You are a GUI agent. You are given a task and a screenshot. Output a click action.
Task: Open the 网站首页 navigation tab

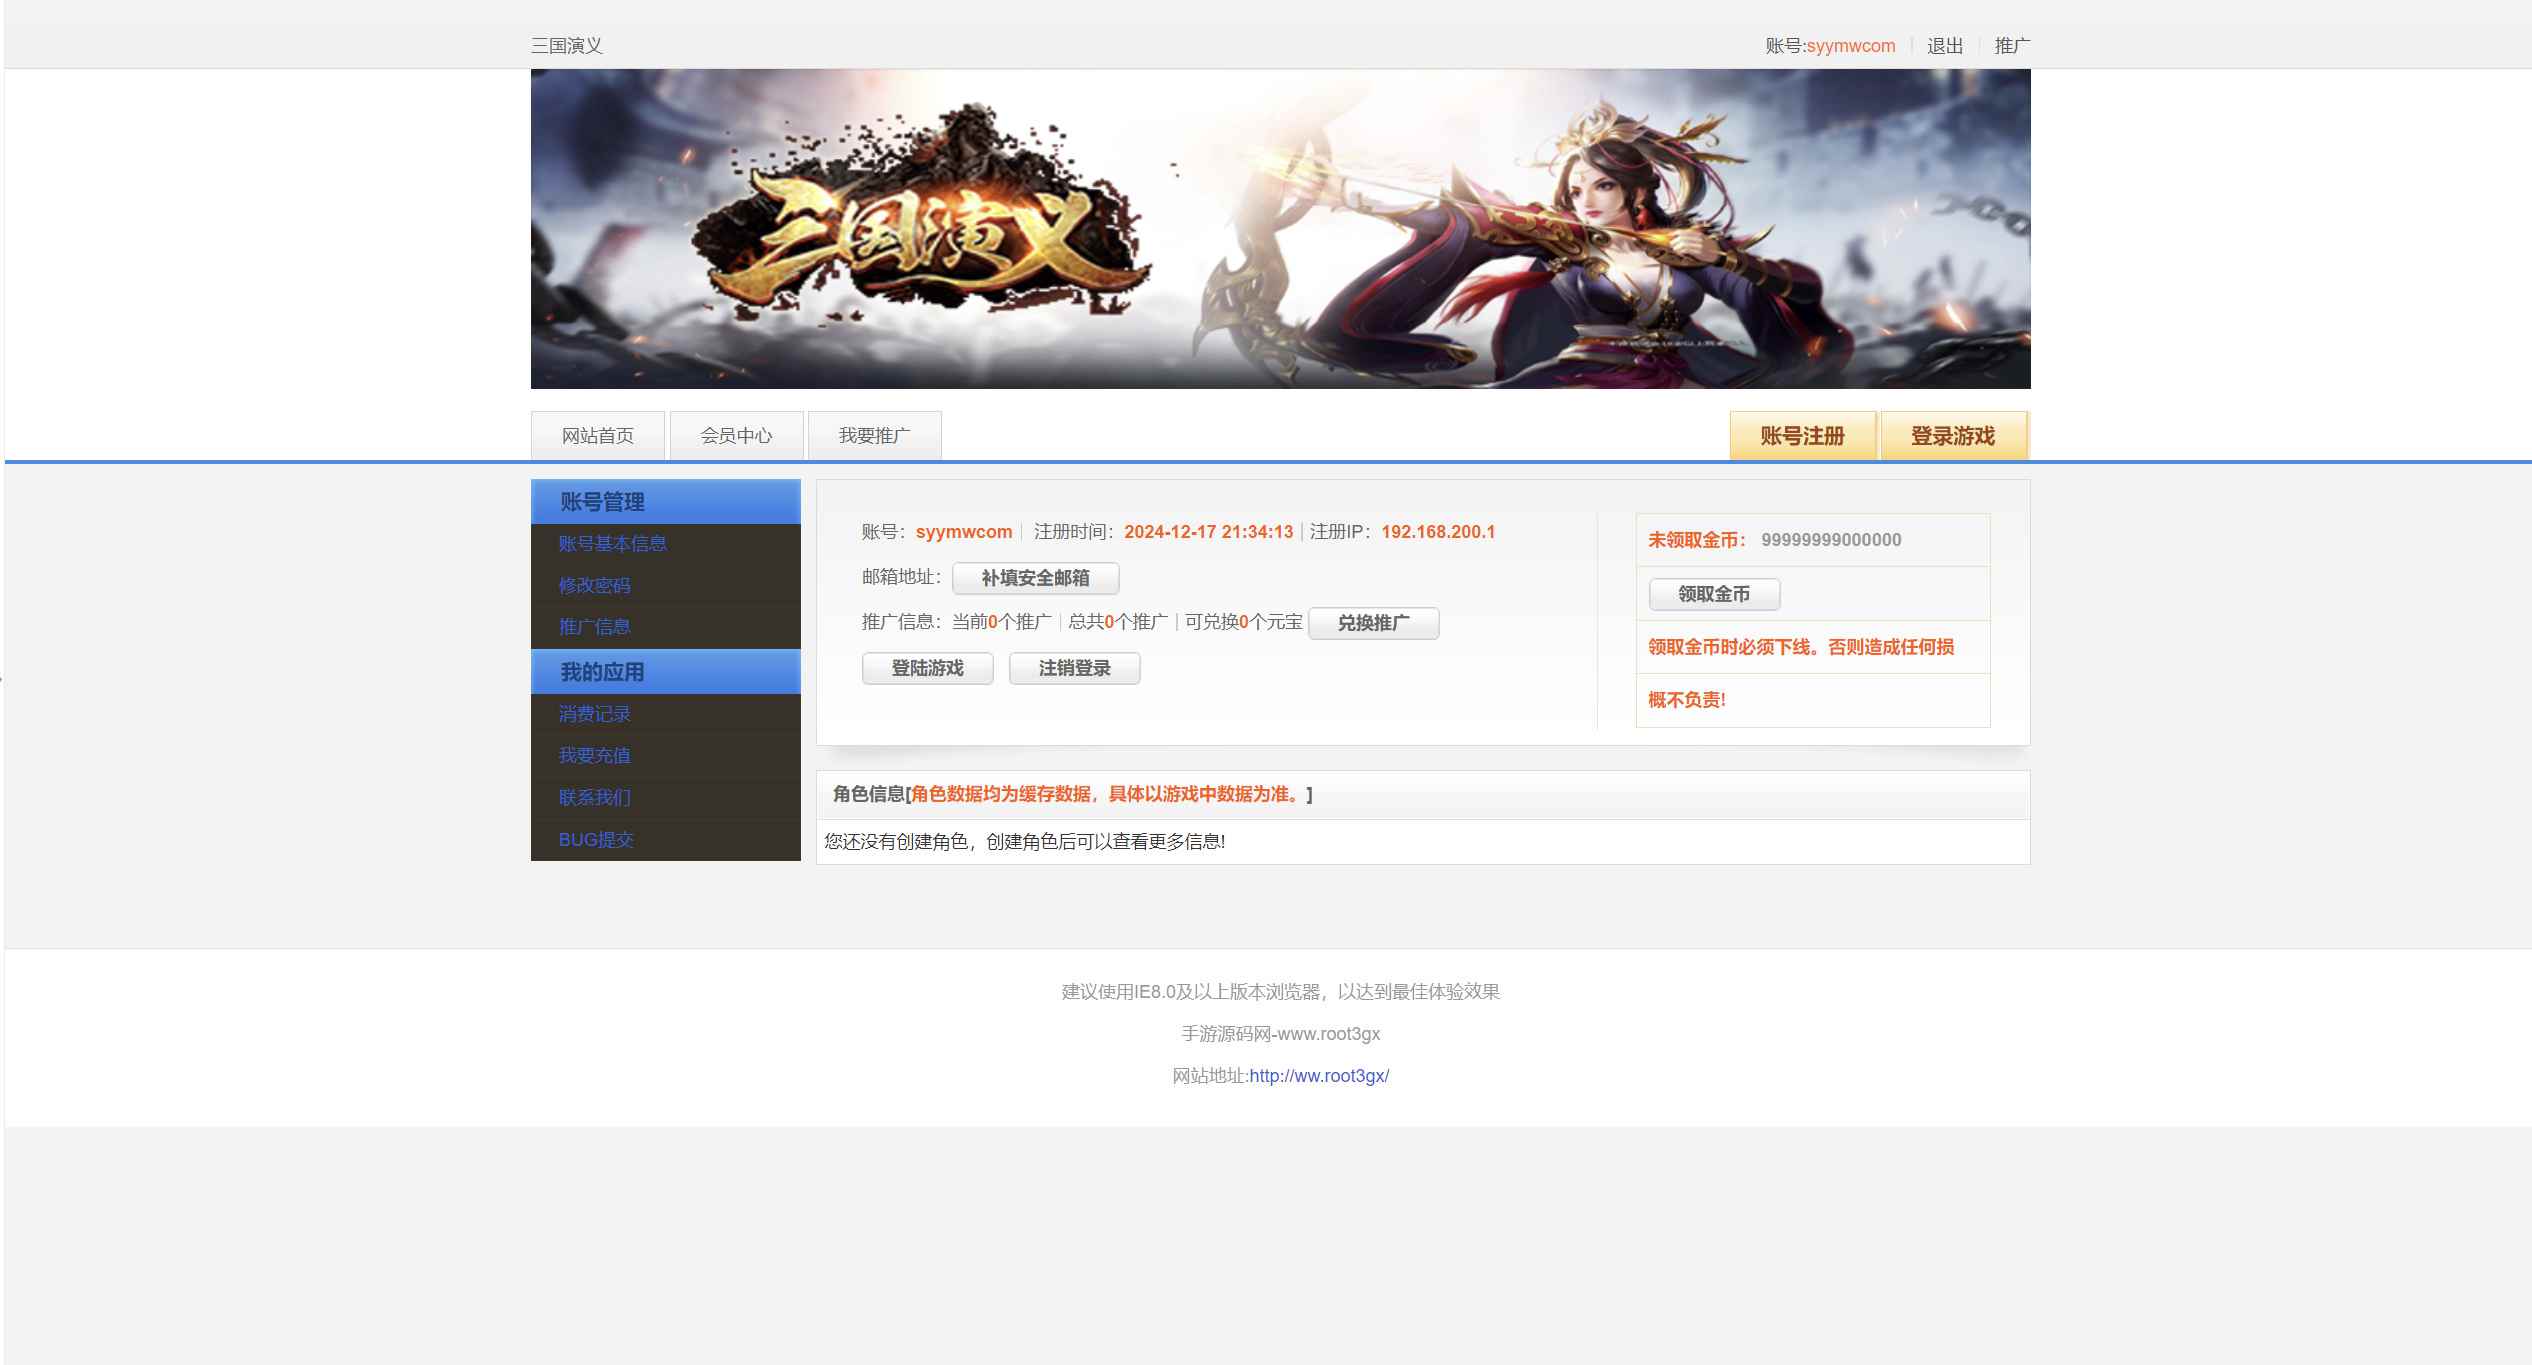pos(597,436)
